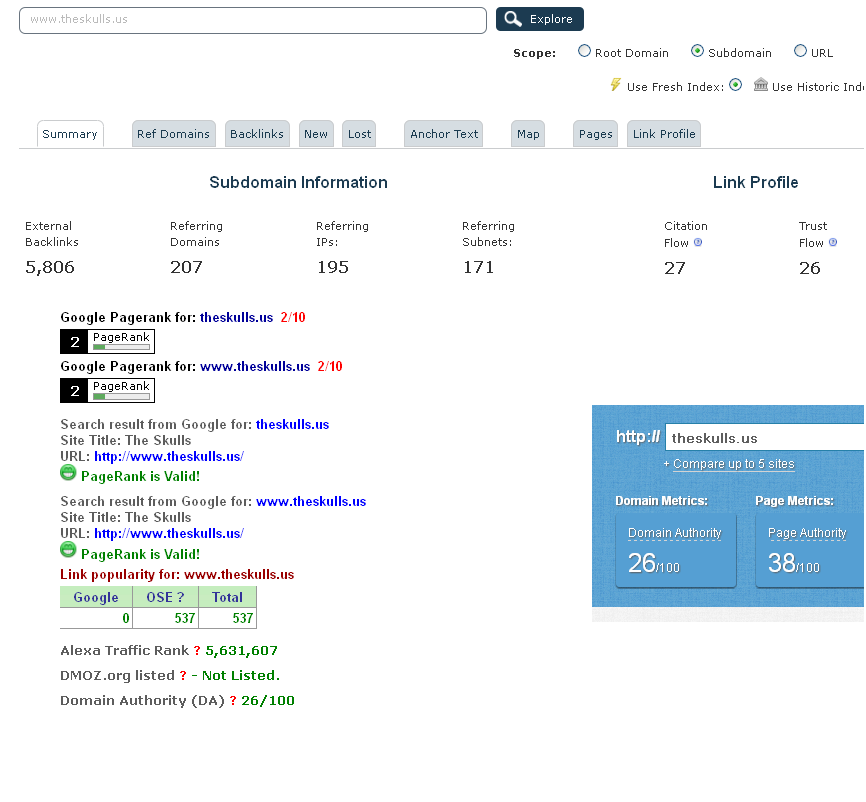Open the Map tab
The width and height of the screenshot is (866, 802).
528,134
